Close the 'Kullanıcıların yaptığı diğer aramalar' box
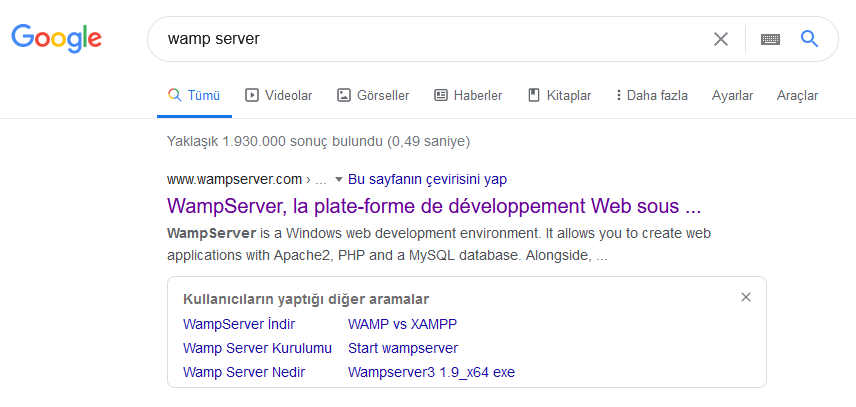This screenshot has height=407, width=856. pyautogui.click(x=746, y=297)
